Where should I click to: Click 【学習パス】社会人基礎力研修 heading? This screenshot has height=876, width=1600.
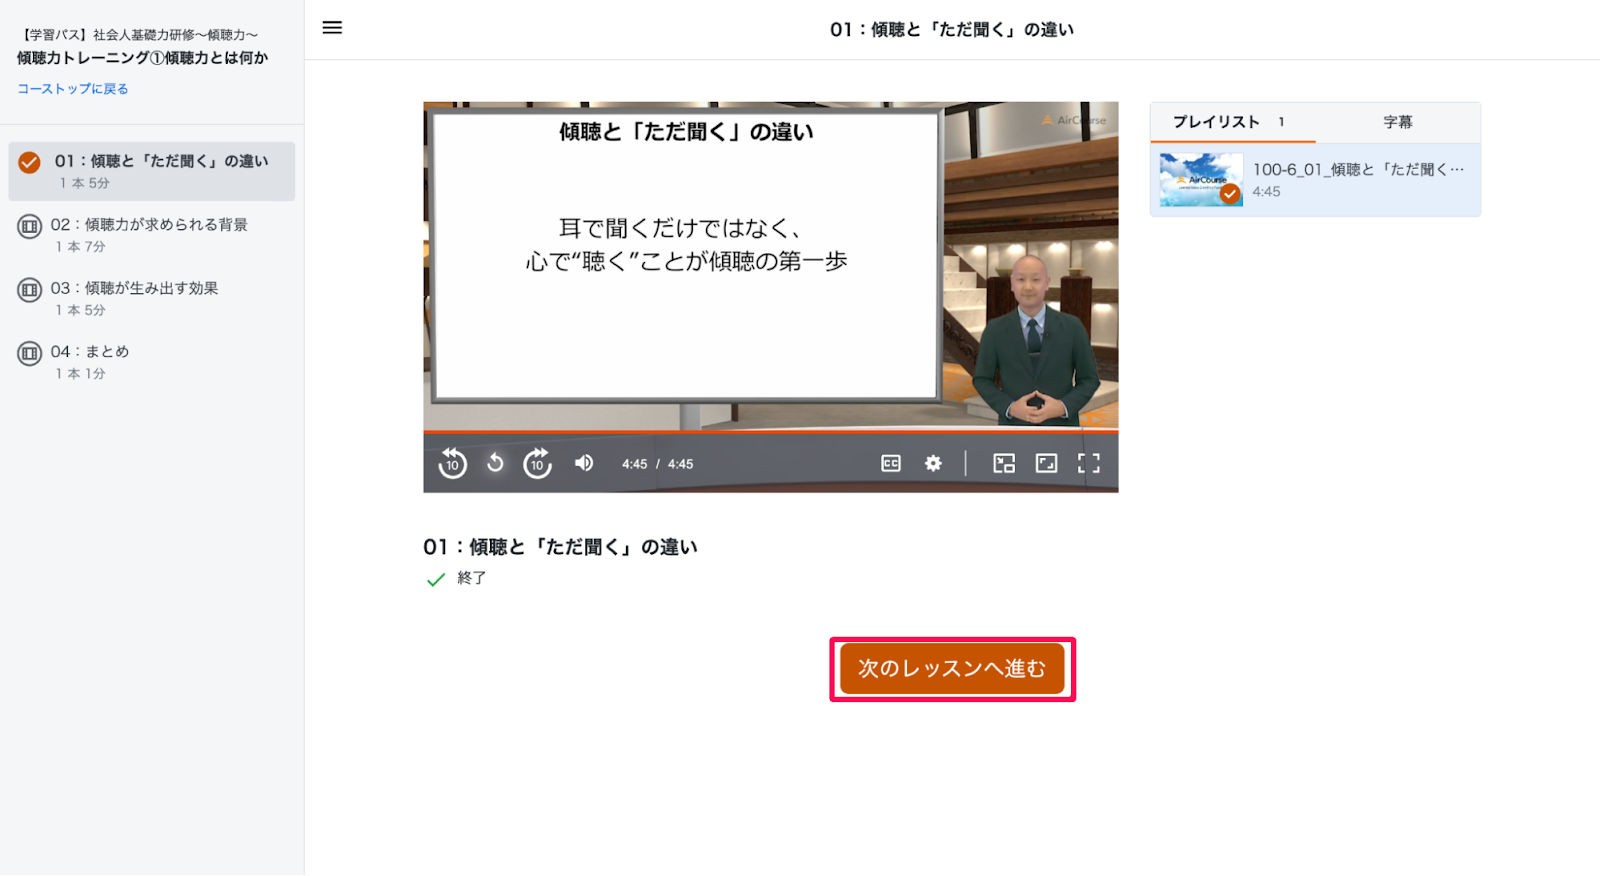(x=138, y=35)
